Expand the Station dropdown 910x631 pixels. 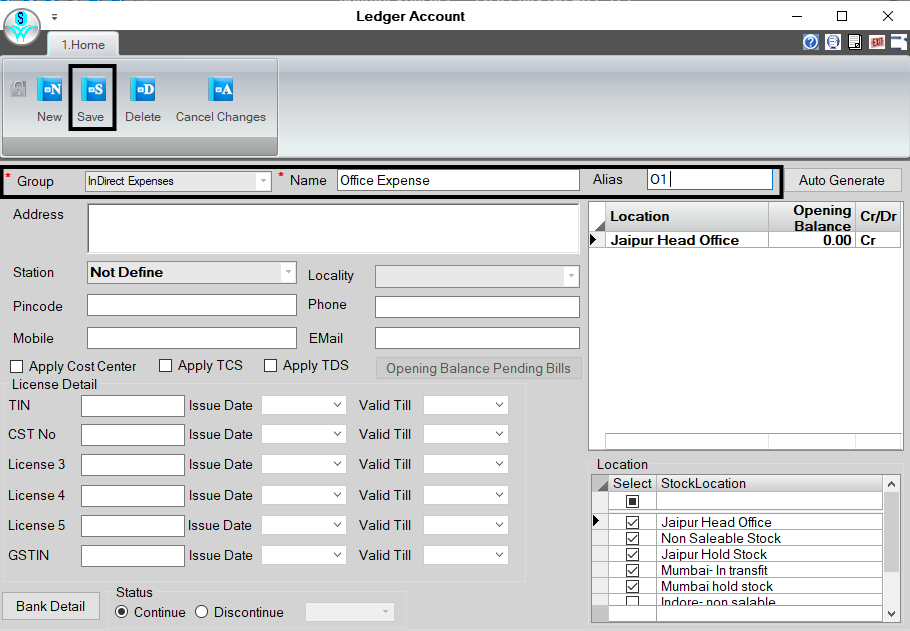288,272
